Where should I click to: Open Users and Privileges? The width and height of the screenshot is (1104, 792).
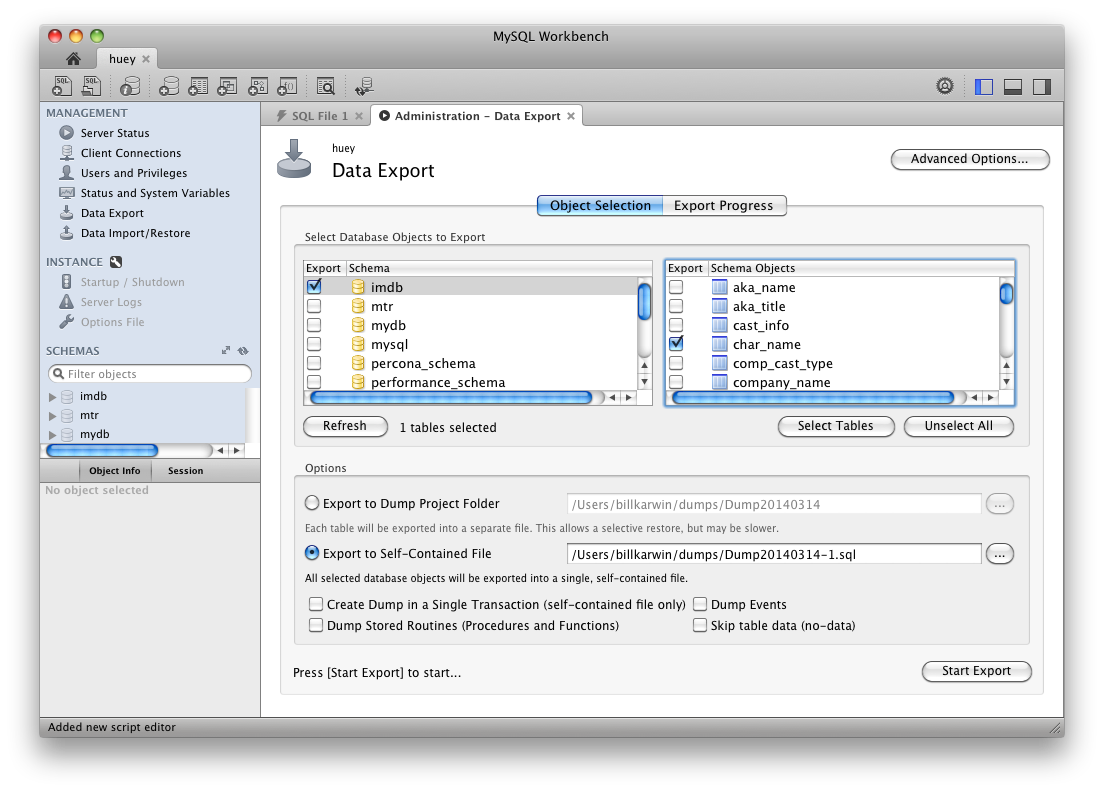click(x=134, y=173)
